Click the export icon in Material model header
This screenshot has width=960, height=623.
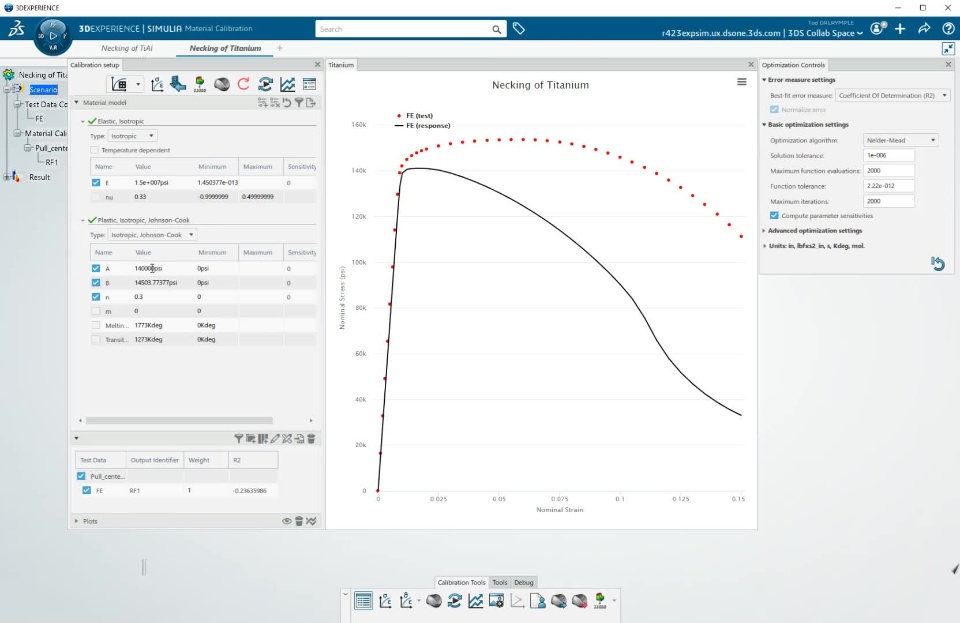click(x=311, y=103)
